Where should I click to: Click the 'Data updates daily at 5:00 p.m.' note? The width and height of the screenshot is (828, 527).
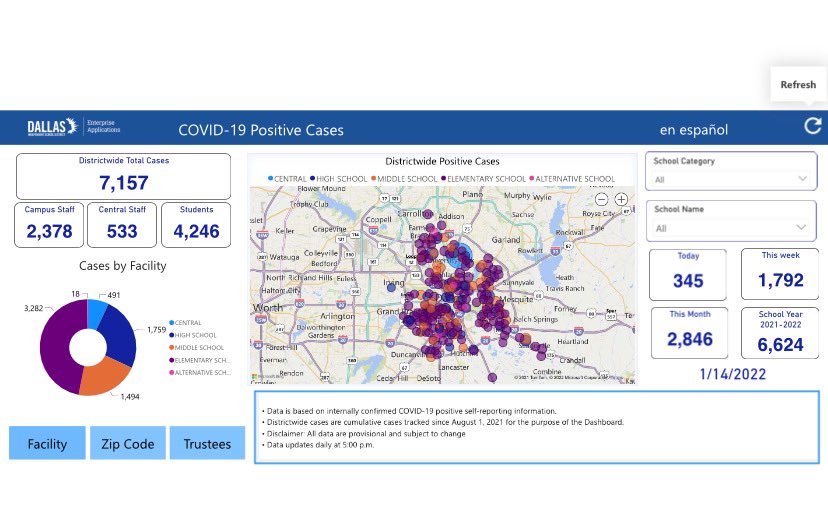[320, 445]
